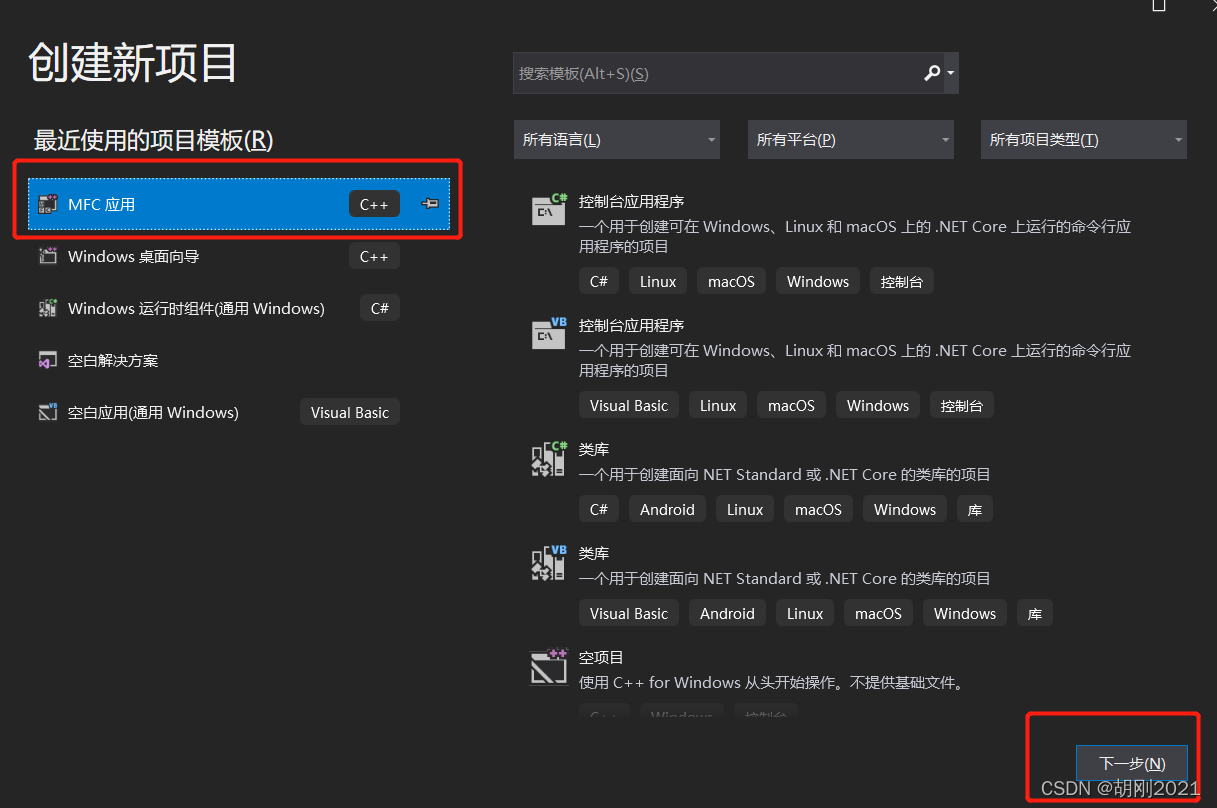
Task: Open the 所有平台 dropdown
Action: (x=850, y=140)
